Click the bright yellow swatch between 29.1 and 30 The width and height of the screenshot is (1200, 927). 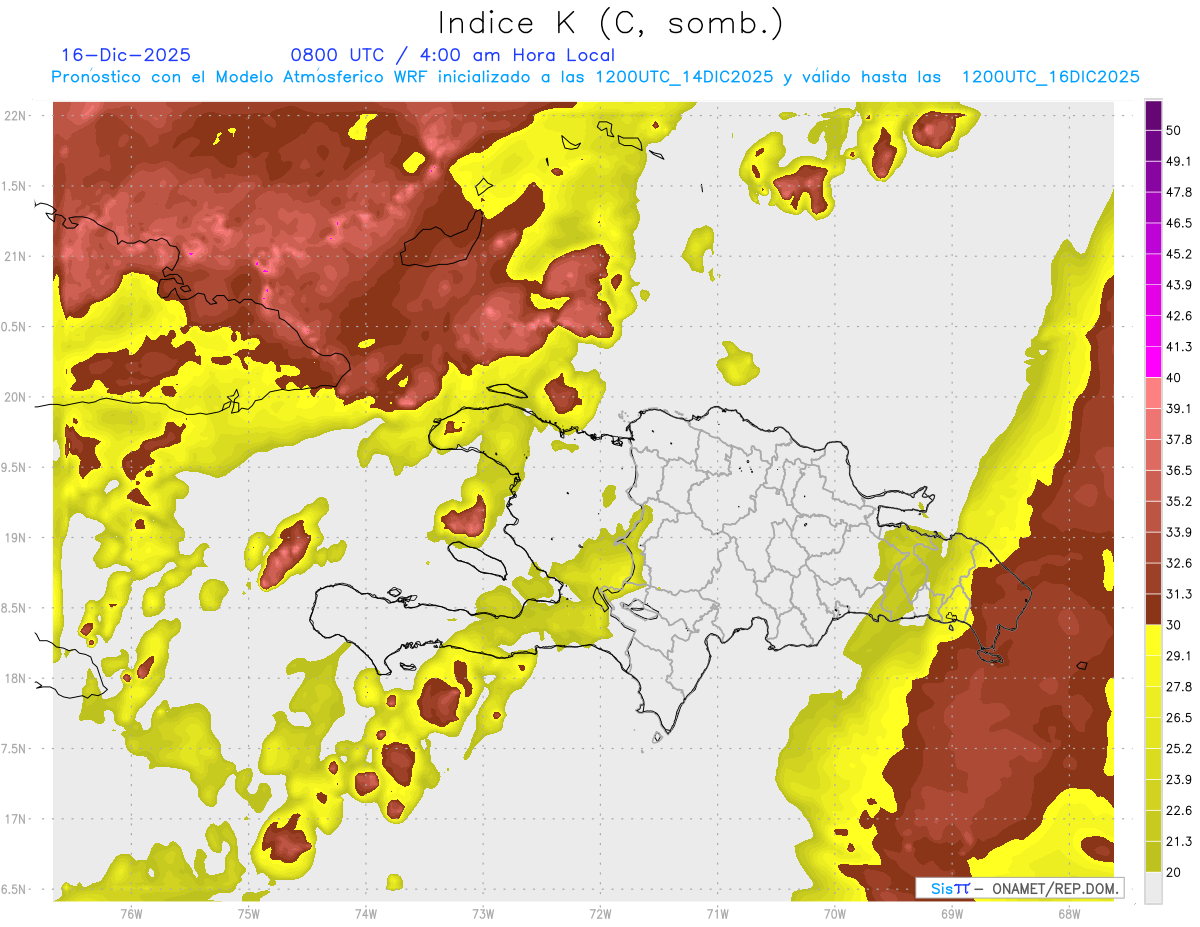1153,640
